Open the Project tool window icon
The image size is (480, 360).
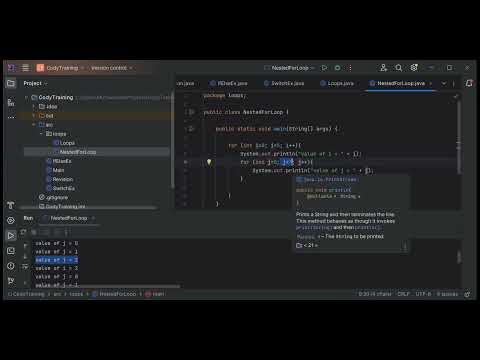[11, 83]
